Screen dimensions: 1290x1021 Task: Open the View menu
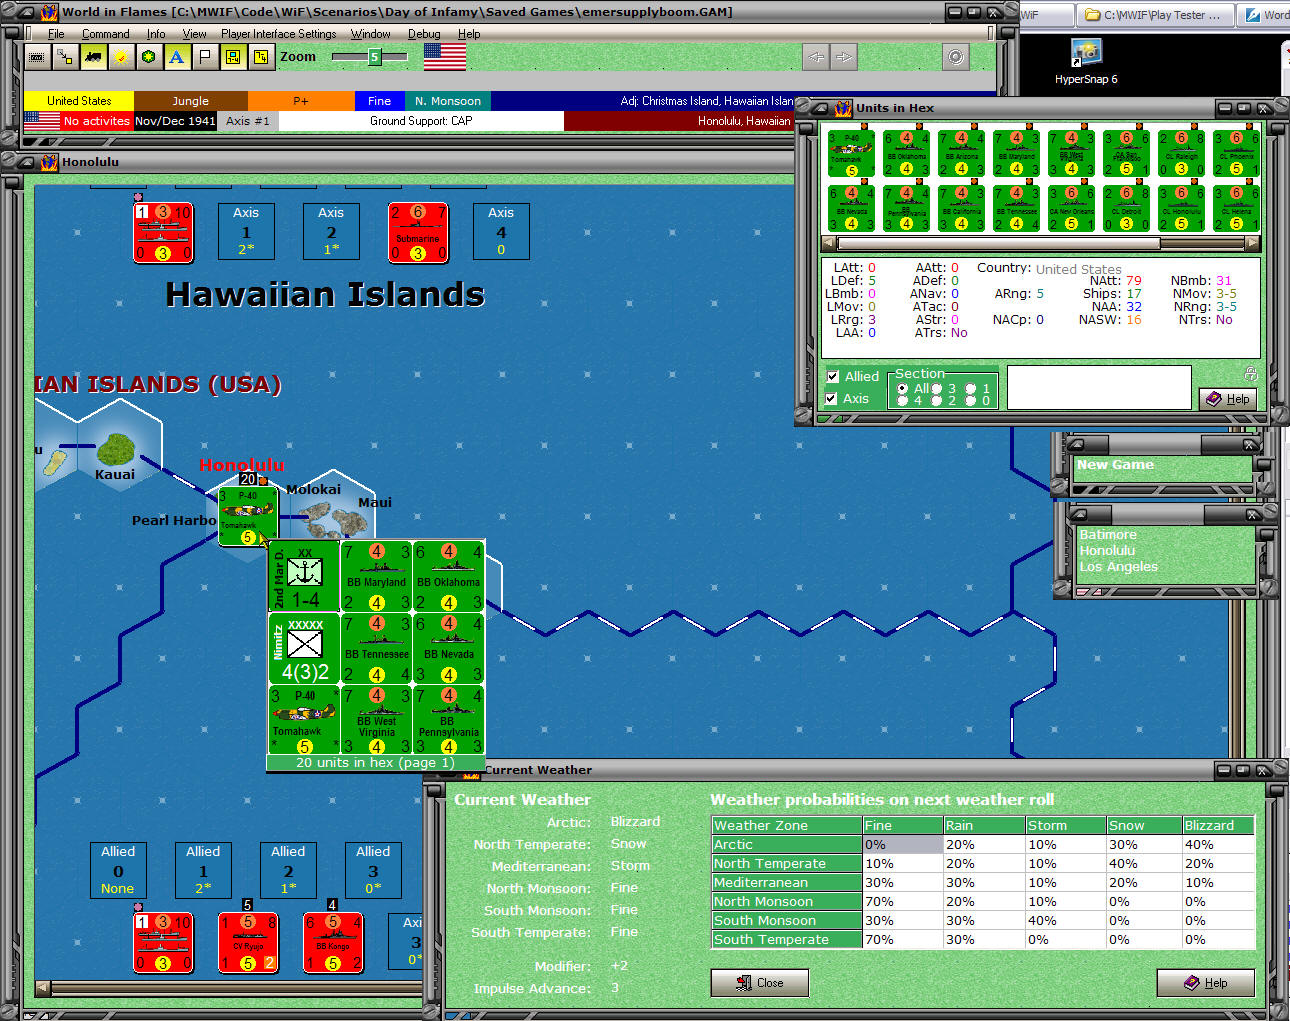click(x=194, y=34)
